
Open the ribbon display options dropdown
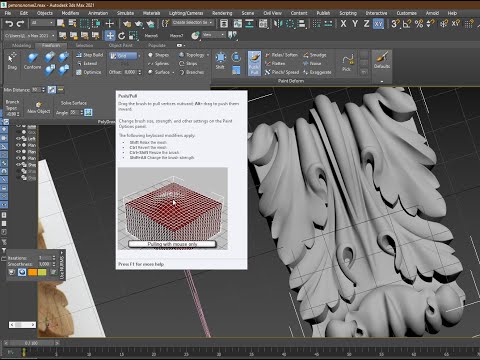coord(180,45)
